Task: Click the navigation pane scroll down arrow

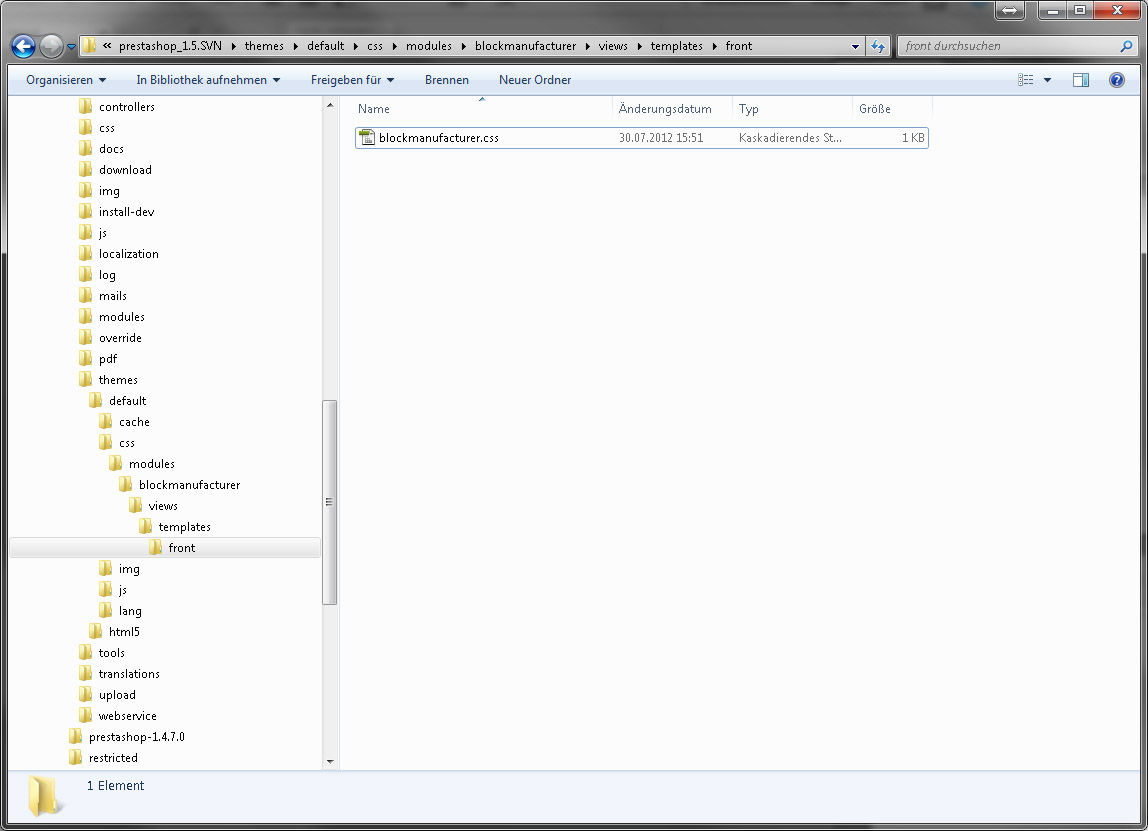Action: click(x=330, y=761)
